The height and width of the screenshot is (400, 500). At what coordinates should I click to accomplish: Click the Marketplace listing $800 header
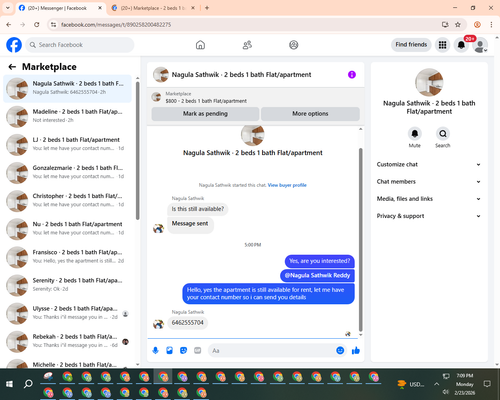(256, 97)
